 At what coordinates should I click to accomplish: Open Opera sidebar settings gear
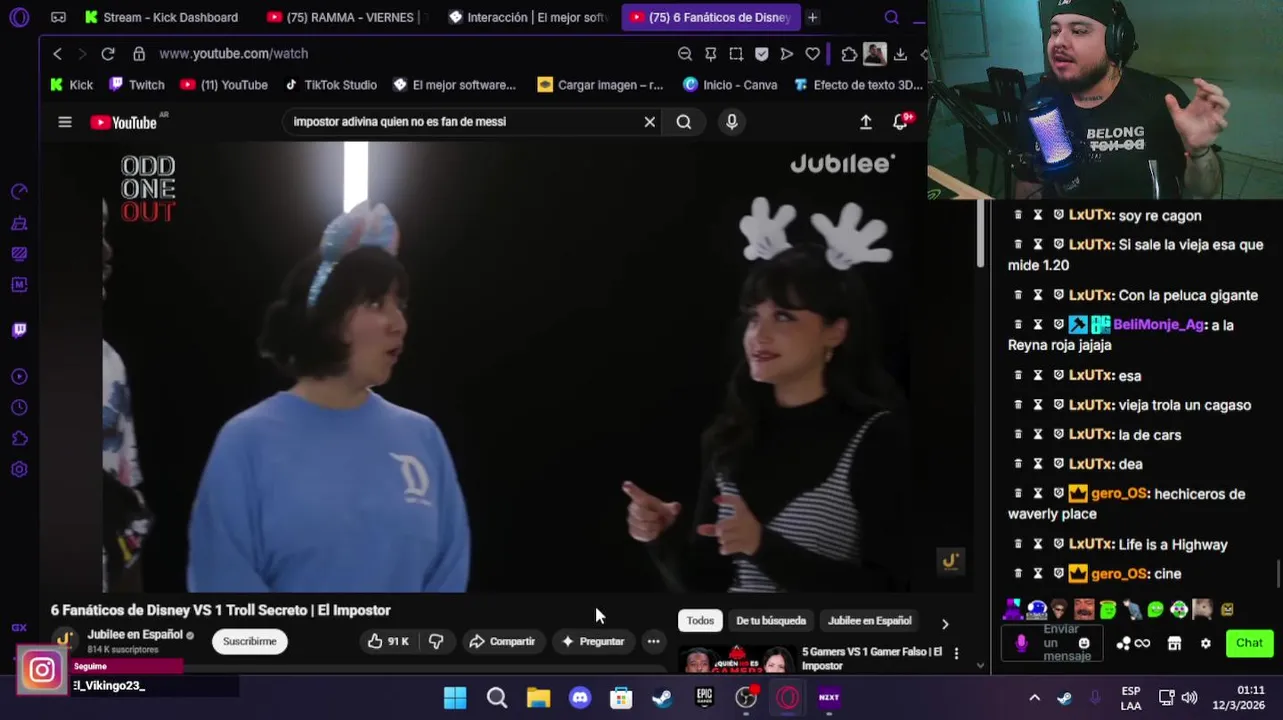pyautogui.click(x=19, y=469)
